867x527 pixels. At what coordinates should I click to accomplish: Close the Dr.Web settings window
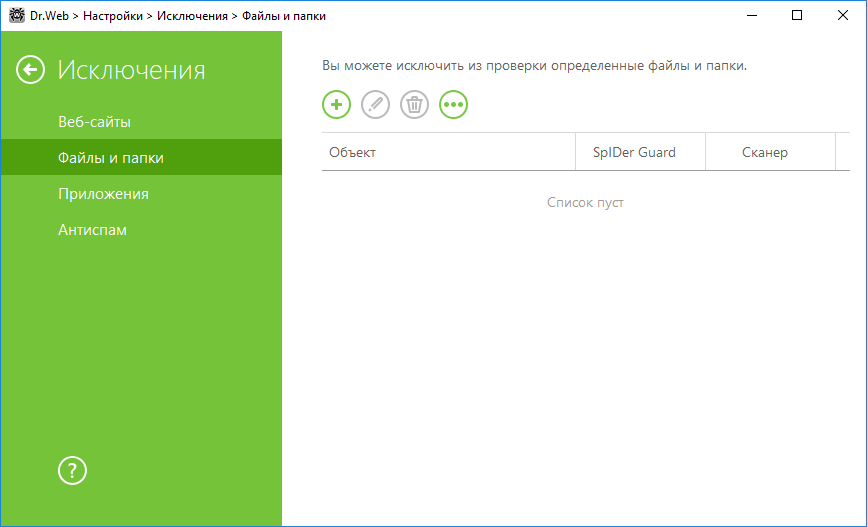[x=843, y=15]
